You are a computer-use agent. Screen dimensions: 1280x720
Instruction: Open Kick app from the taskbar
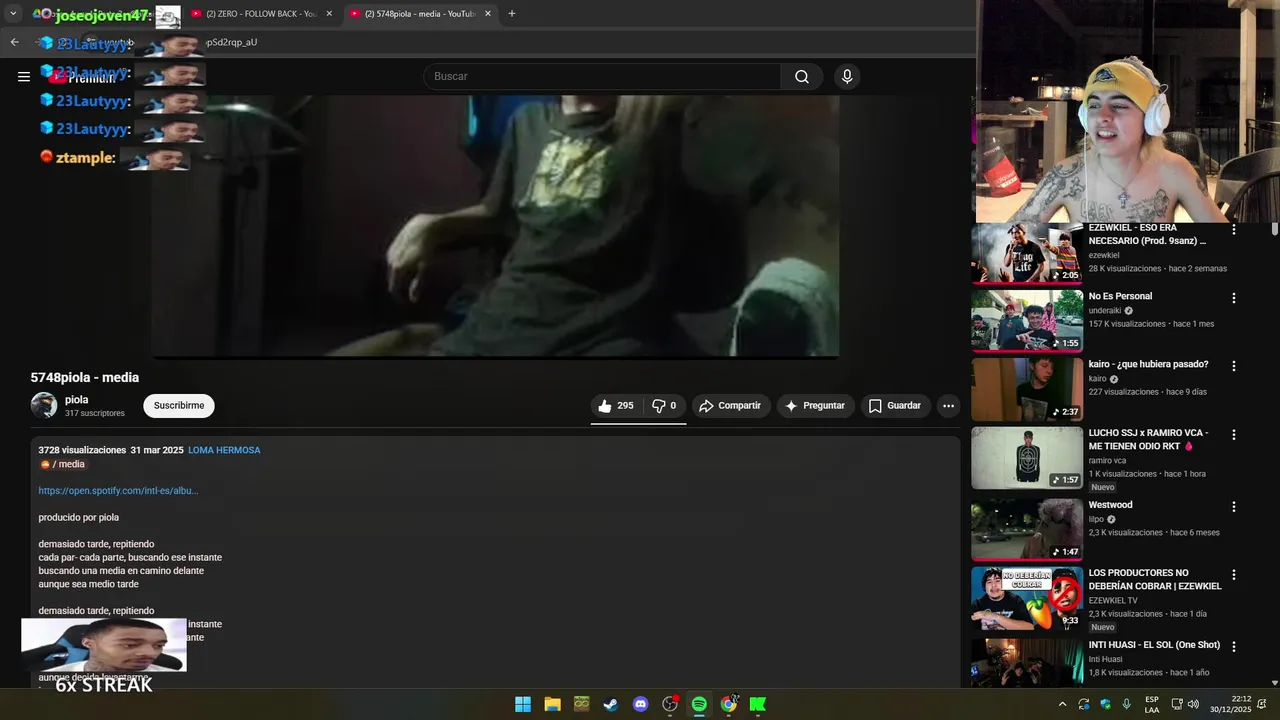[x=758, y=704]
